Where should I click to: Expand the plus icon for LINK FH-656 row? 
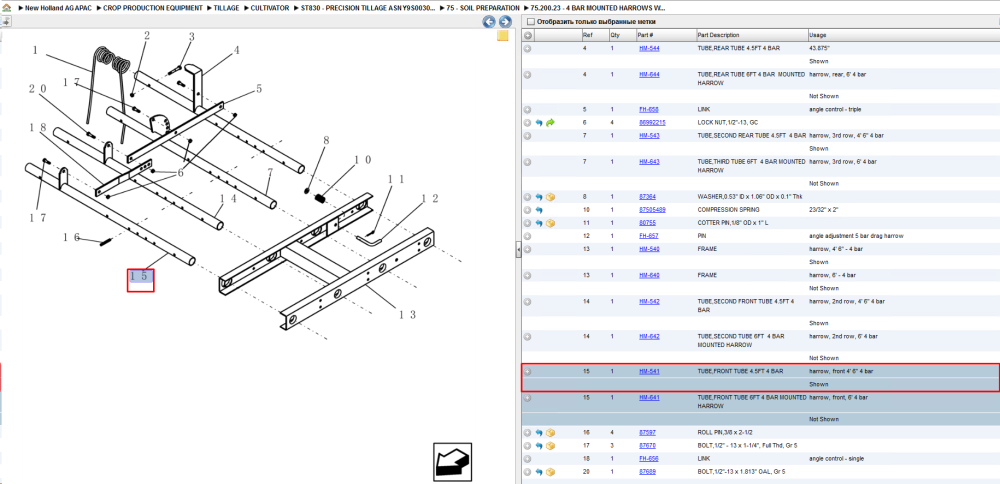[527, 458]
